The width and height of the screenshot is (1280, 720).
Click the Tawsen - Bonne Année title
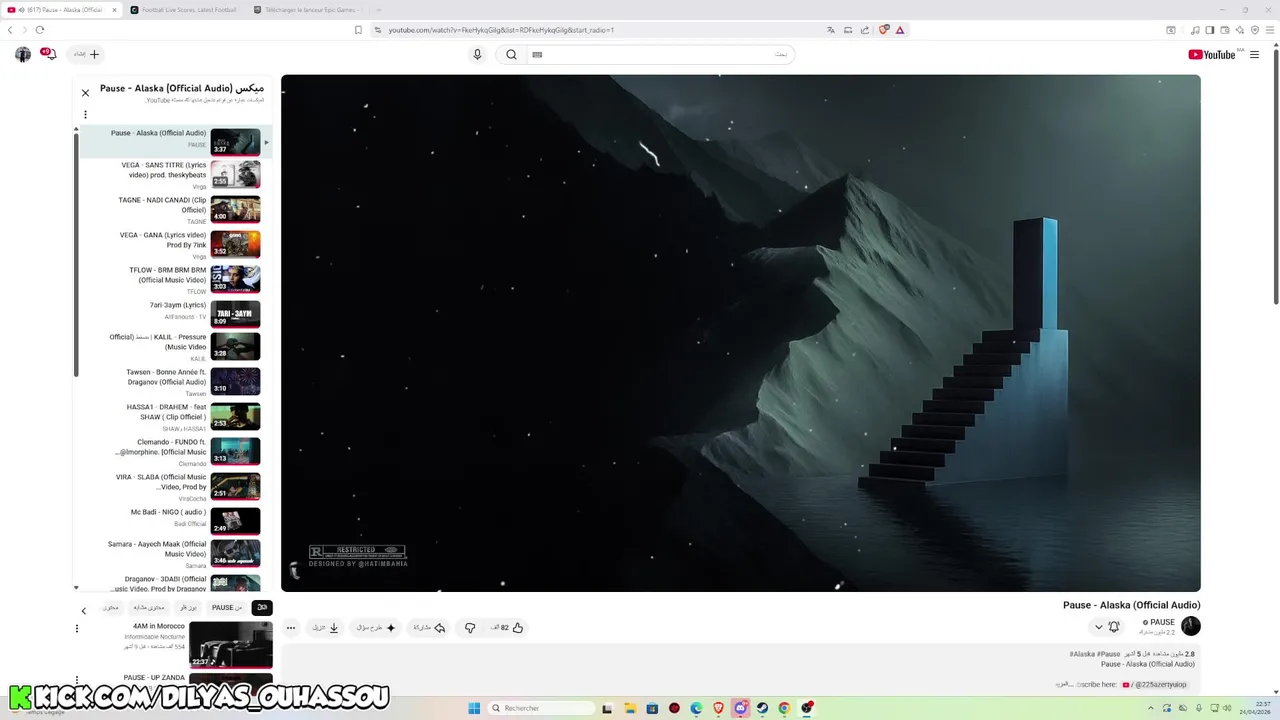click(x=166, y=377)
